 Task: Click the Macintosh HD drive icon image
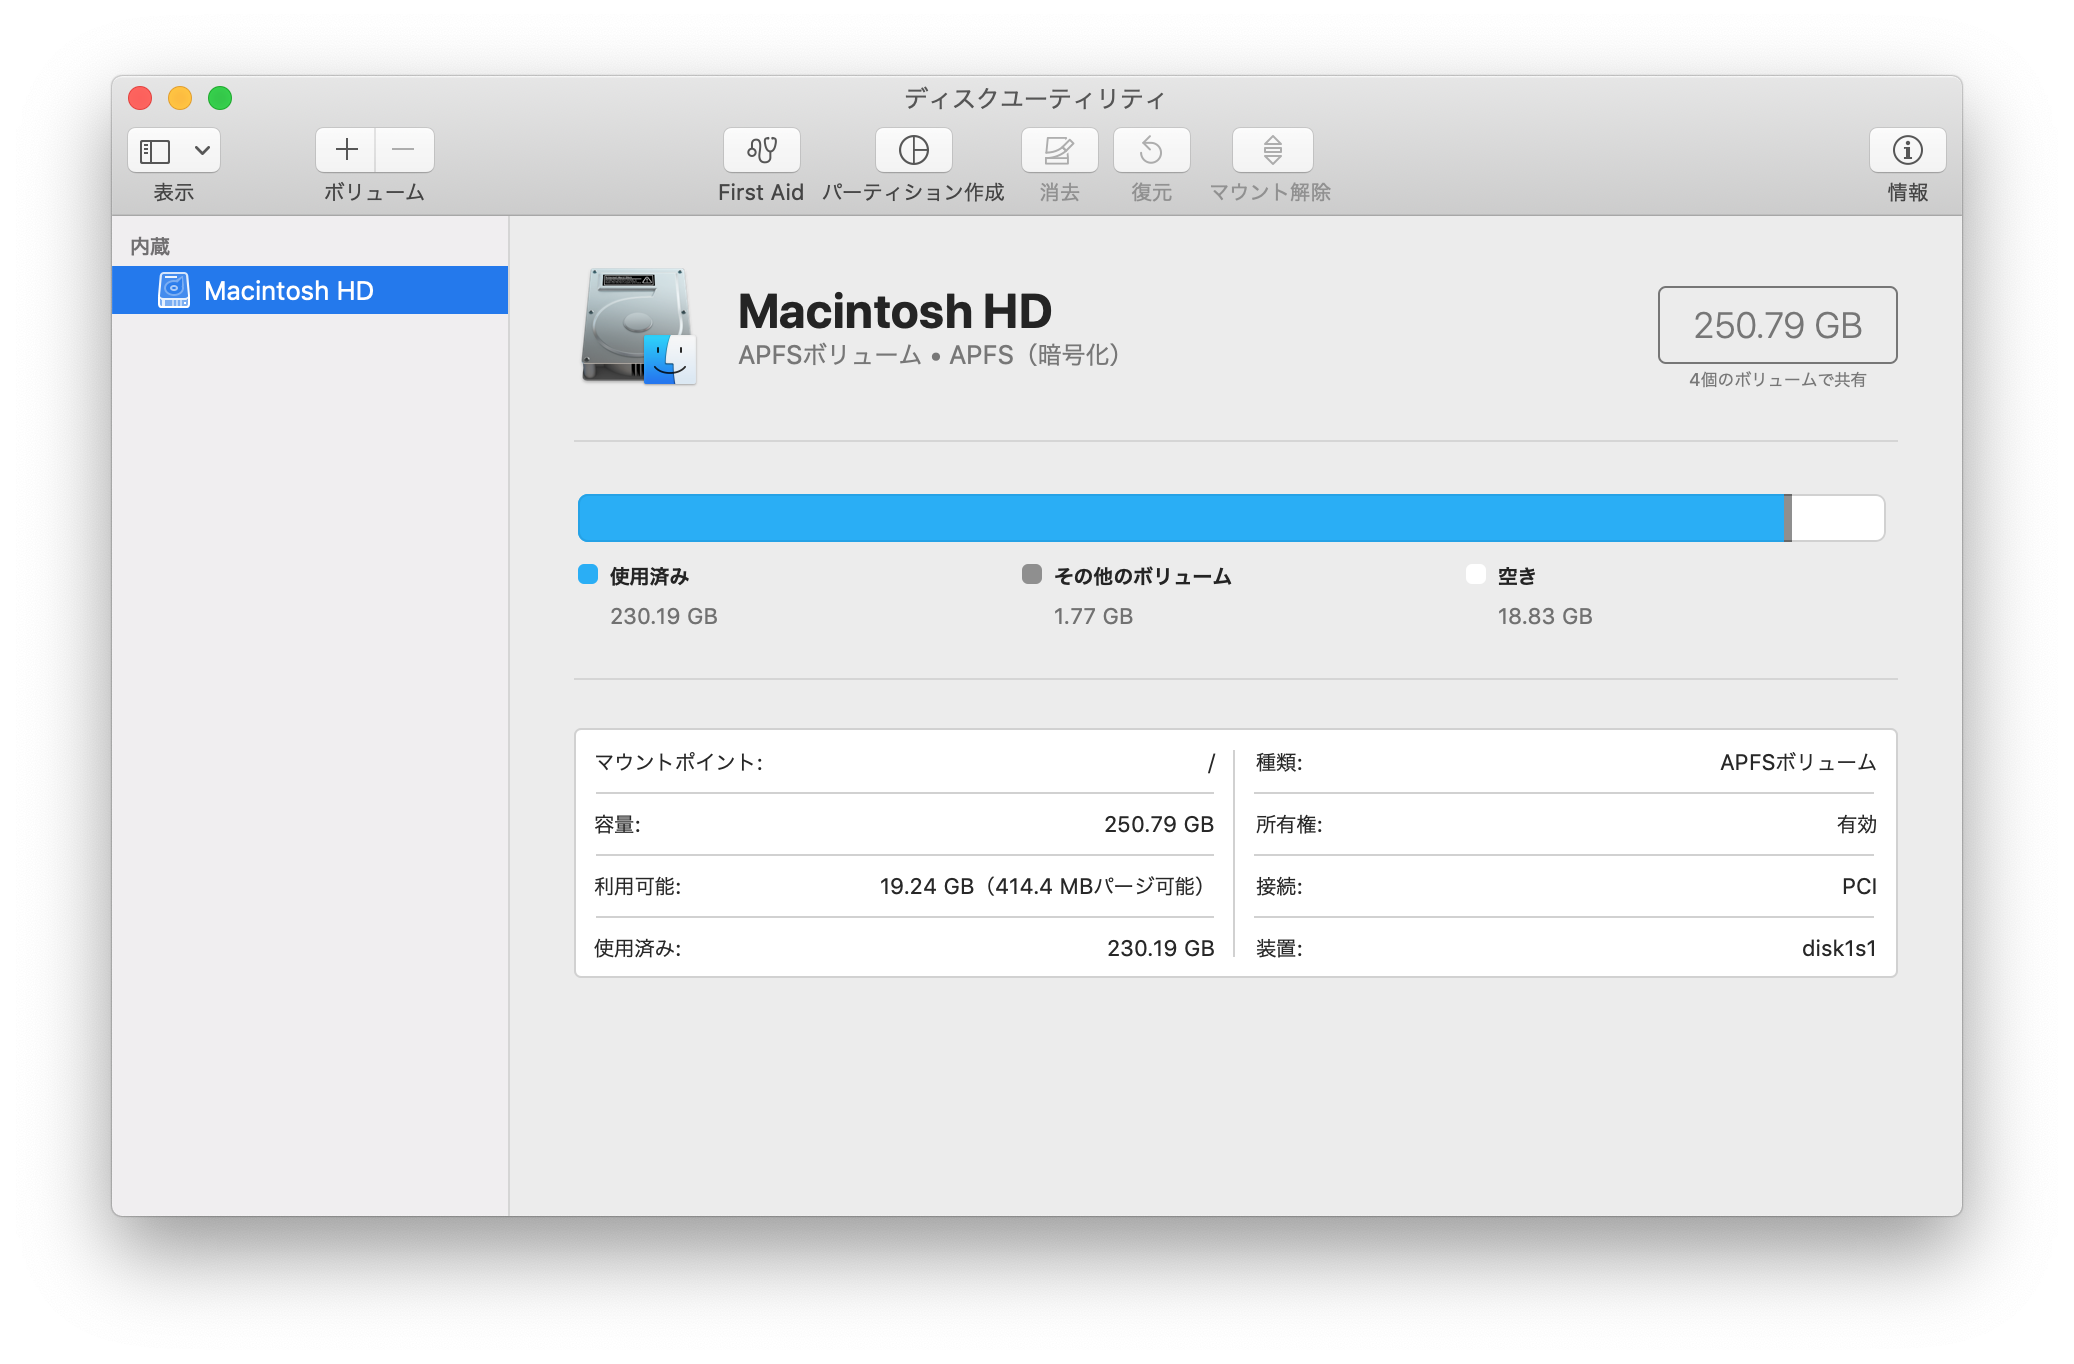click(x=638, y=325)
